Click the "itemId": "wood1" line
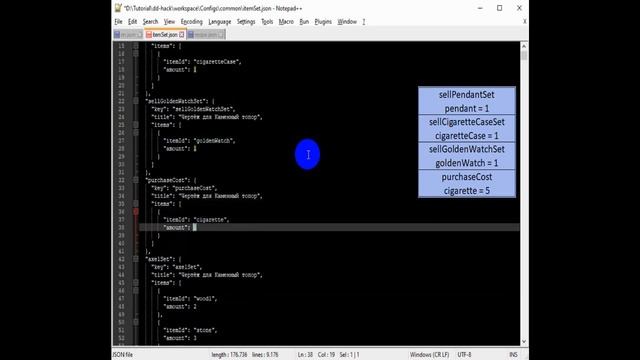The width and height of the screenshot is (640, 360). 190,298
